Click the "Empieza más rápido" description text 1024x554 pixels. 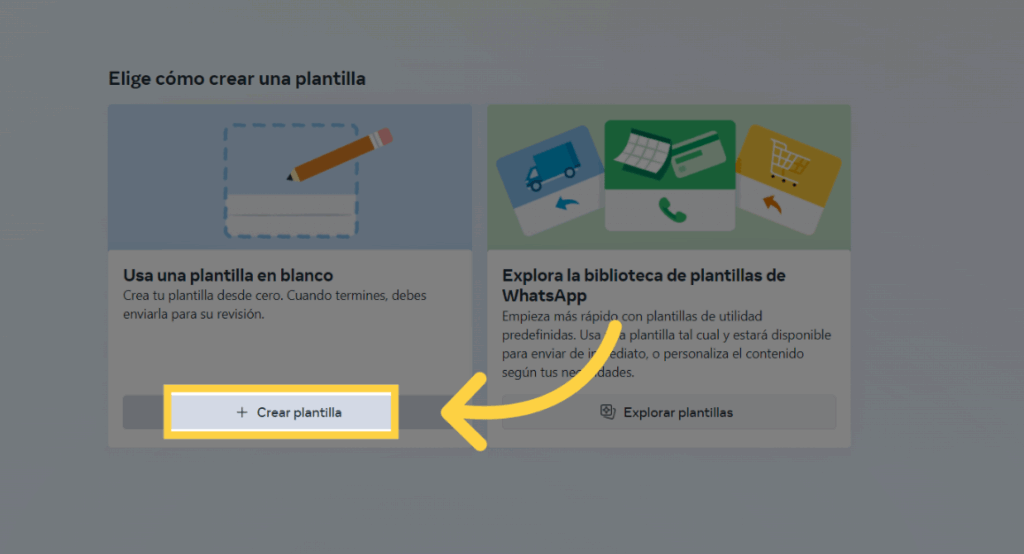tap(666, 344)
